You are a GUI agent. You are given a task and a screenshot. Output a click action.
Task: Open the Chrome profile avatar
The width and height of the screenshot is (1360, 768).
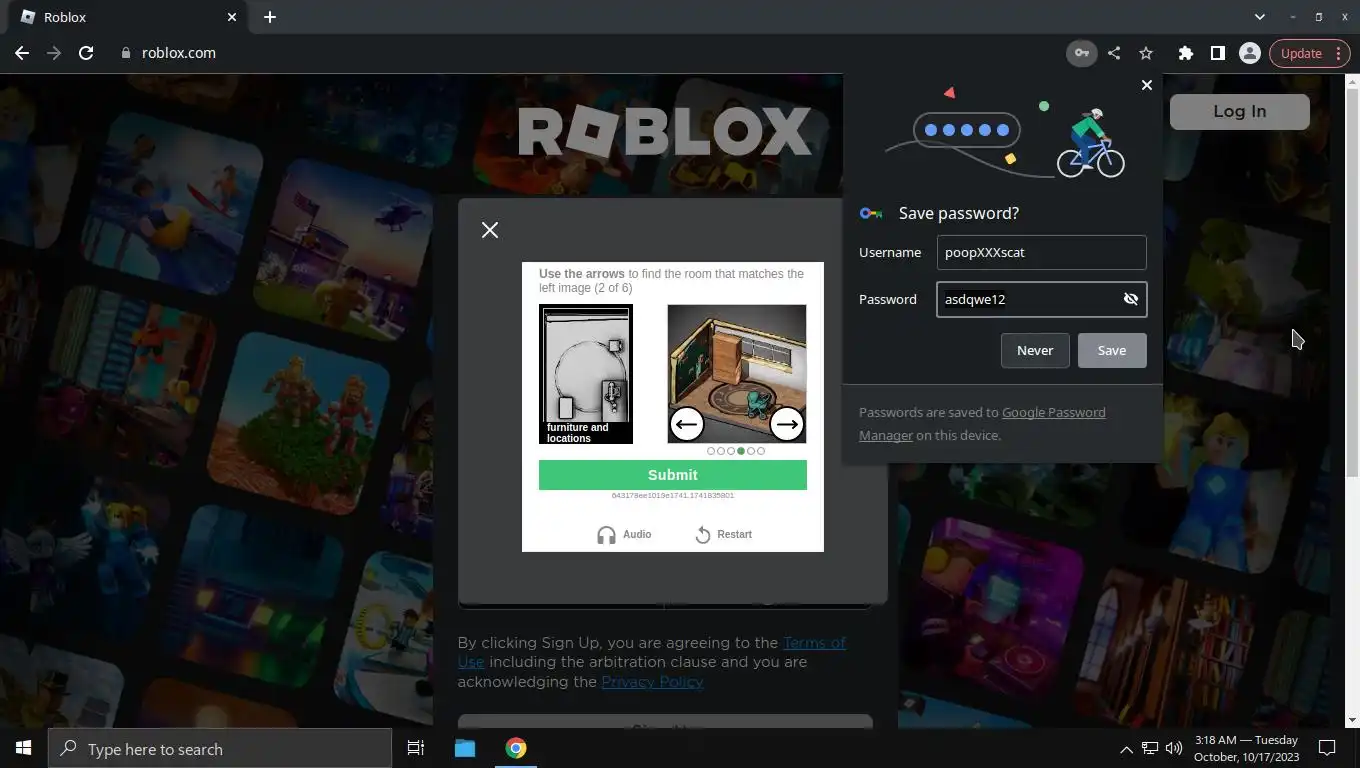(x=1249, y=53)
